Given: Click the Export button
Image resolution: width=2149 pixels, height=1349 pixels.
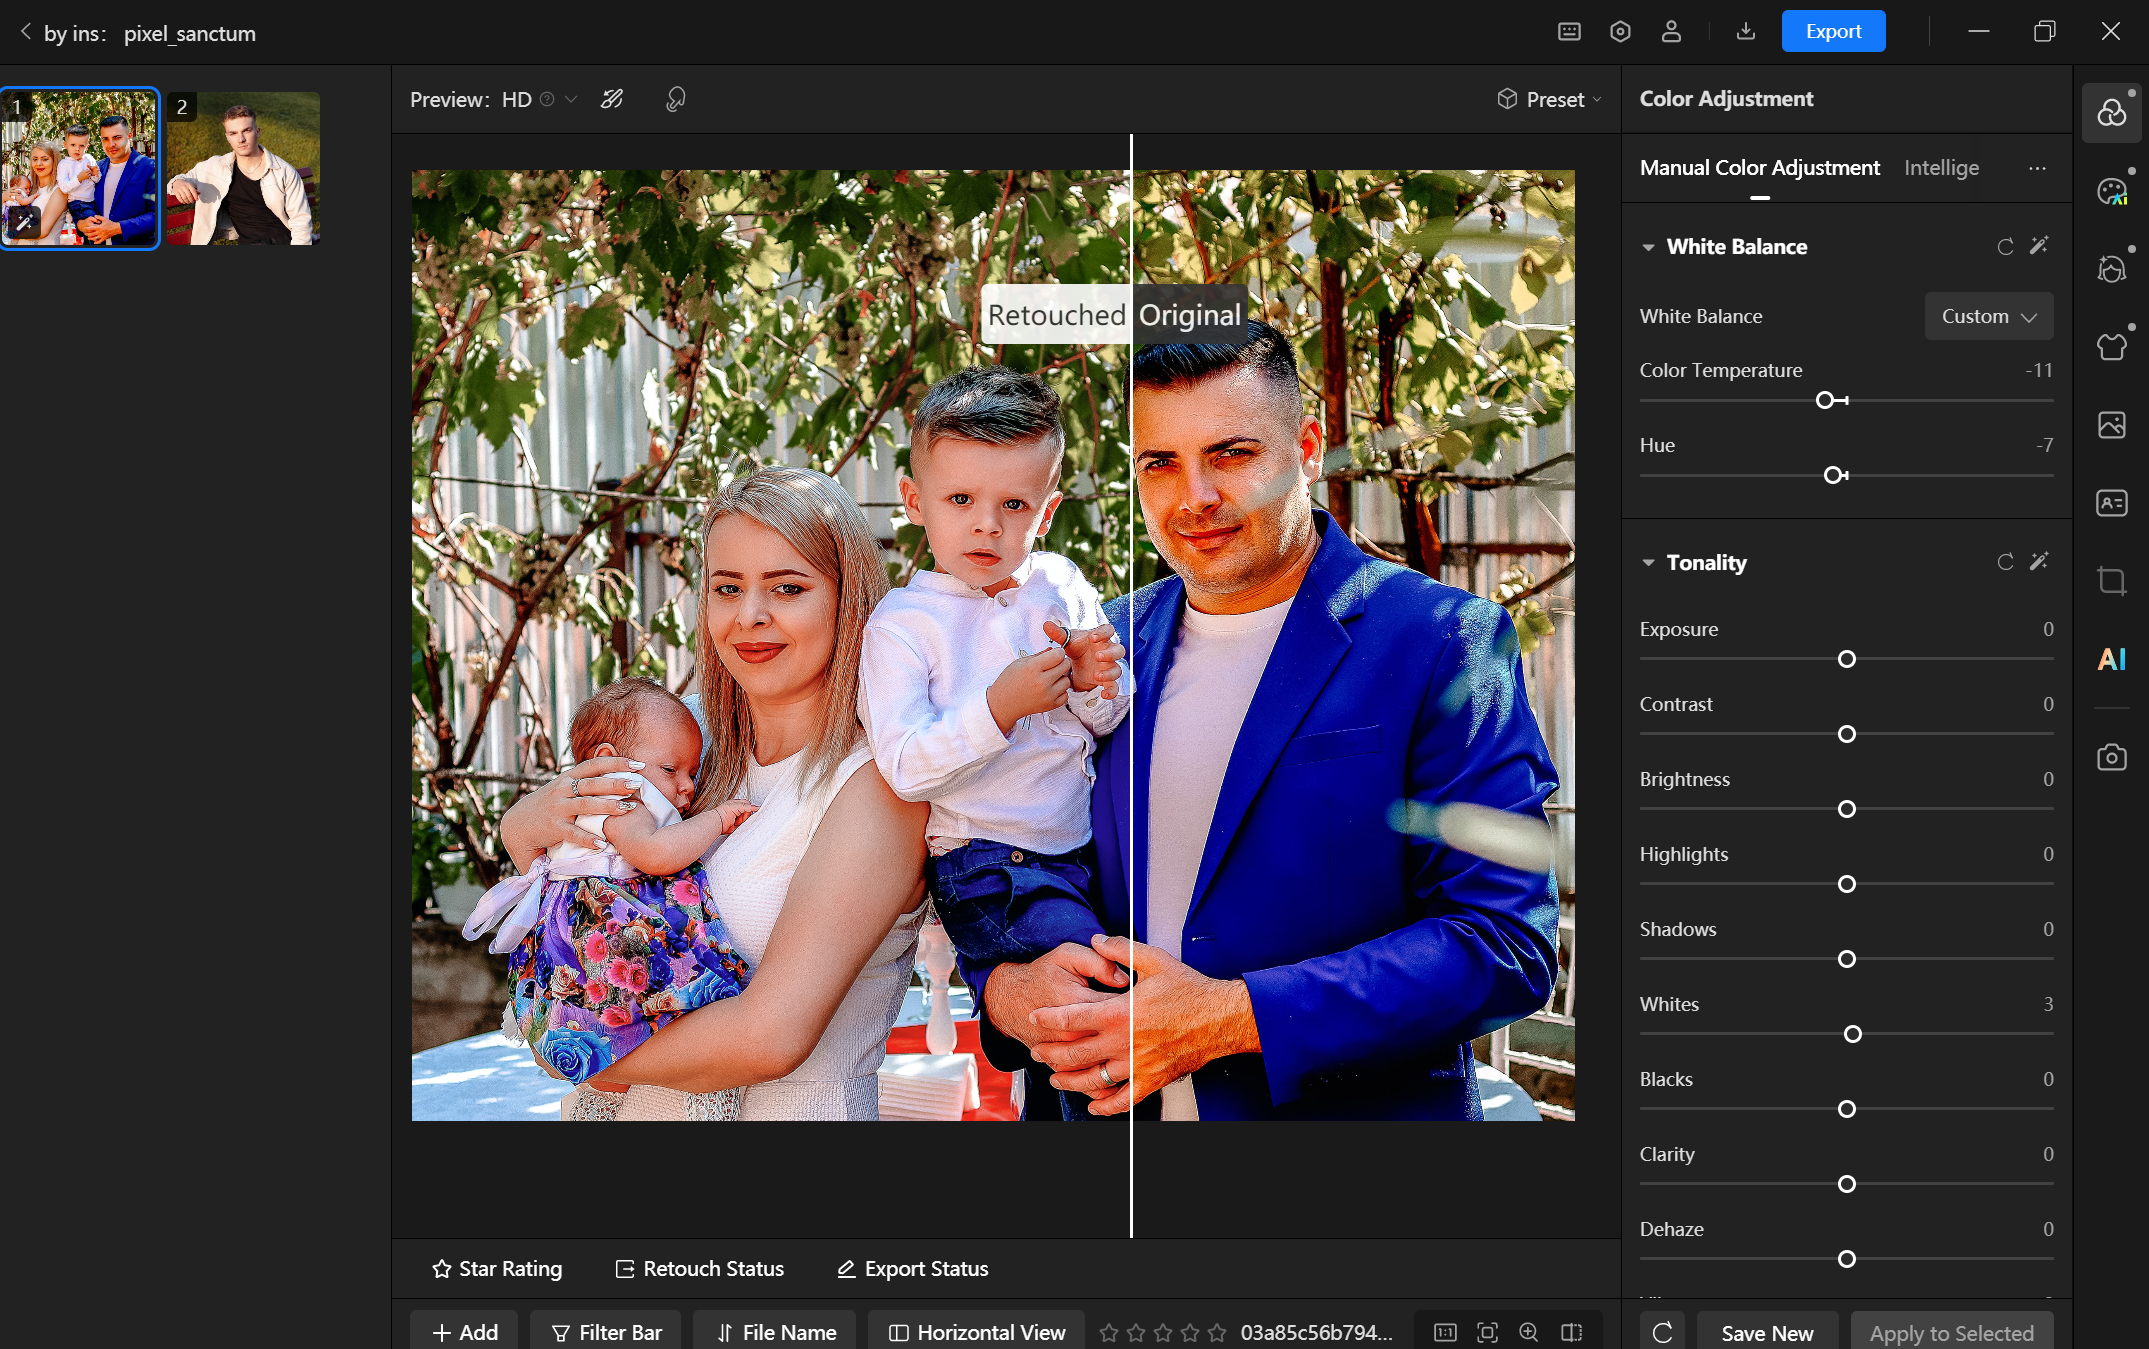Looking at the screenshot, I should pos(1832,32).
